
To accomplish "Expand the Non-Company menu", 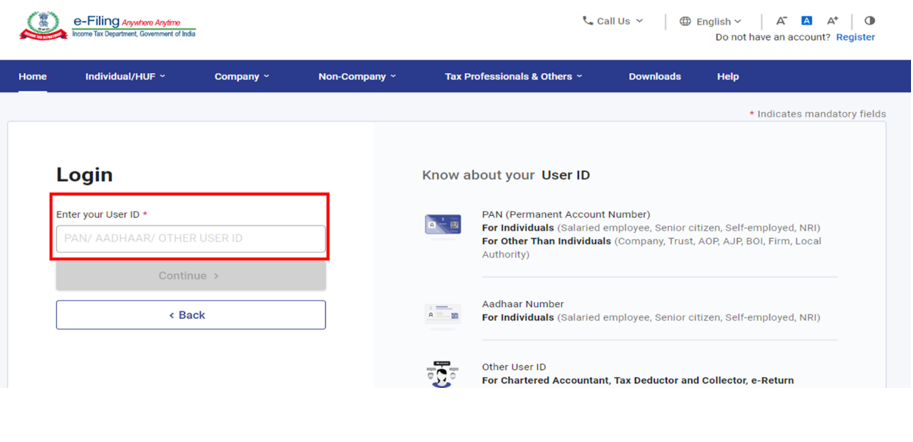I will [x=357, y=77].
